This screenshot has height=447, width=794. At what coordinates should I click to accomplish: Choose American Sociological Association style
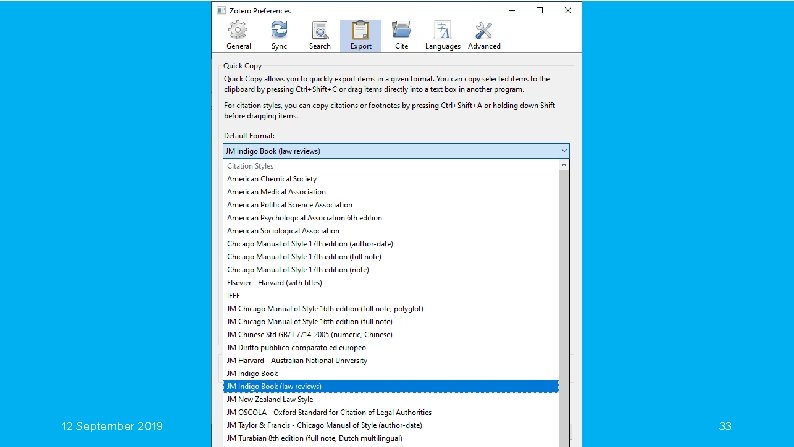pos(390,231)
